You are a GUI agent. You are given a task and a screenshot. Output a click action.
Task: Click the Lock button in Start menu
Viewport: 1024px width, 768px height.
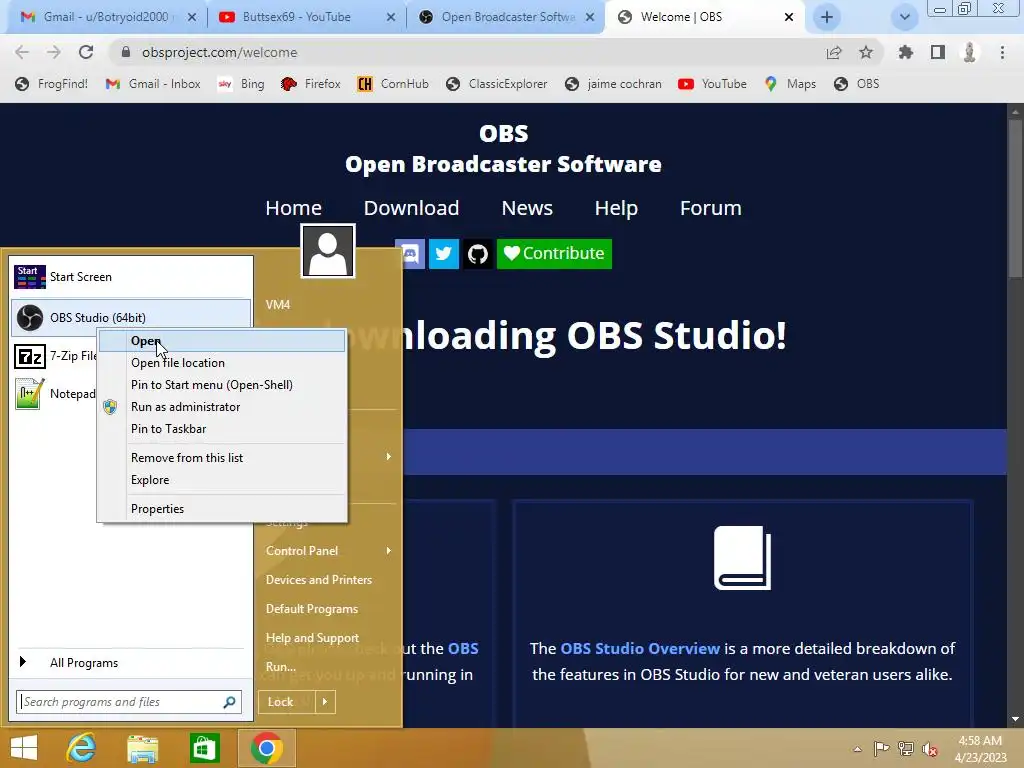(287, 702)
